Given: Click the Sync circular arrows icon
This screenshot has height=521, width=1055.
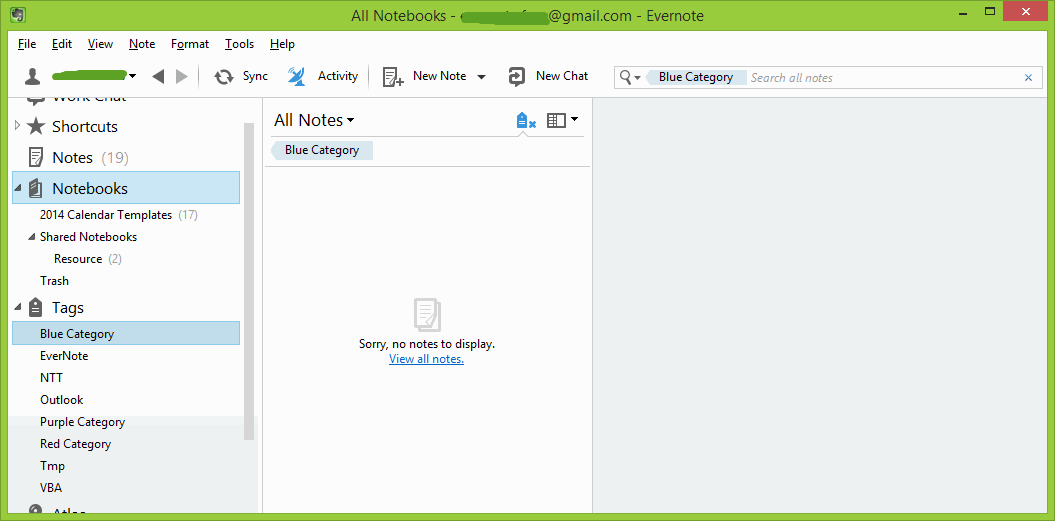Looking at the screenshot, I should [x=224, y=77].
